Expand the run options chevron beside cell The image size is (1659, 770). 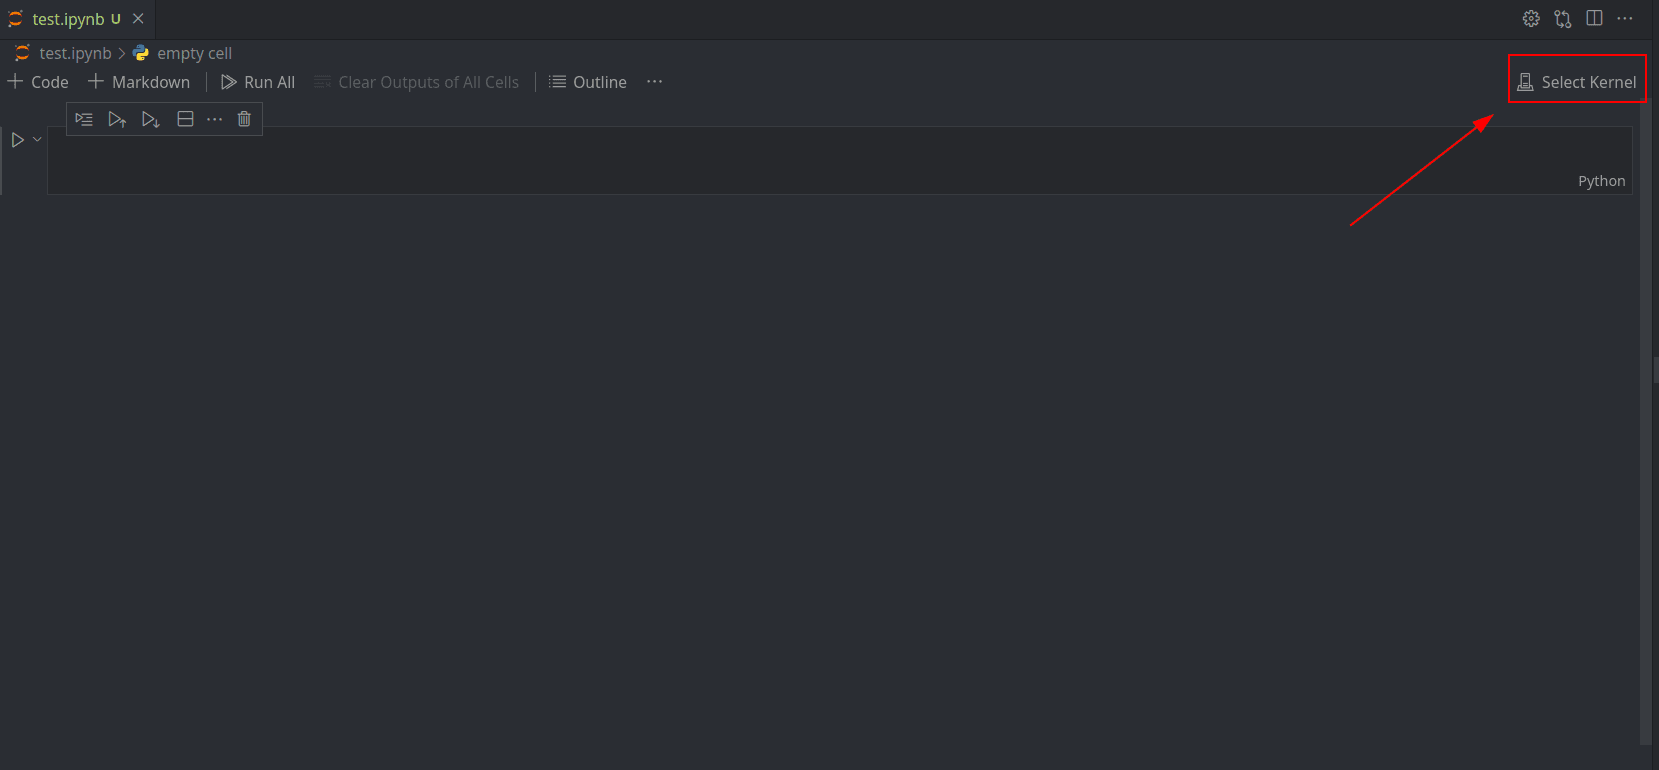pyautogui.click(x=37, y=140)
